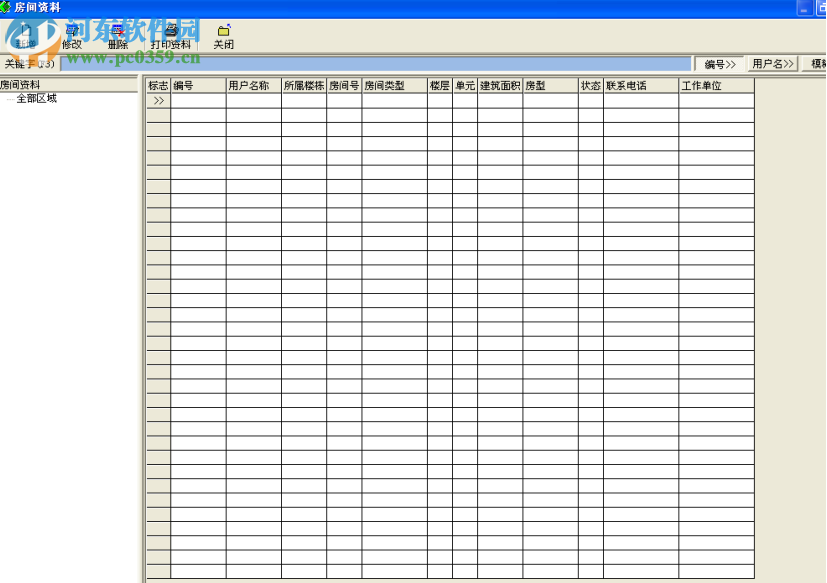Click the 房型 column header
Viewport: 827px width, 583px height.
click(x=551, y=85)
